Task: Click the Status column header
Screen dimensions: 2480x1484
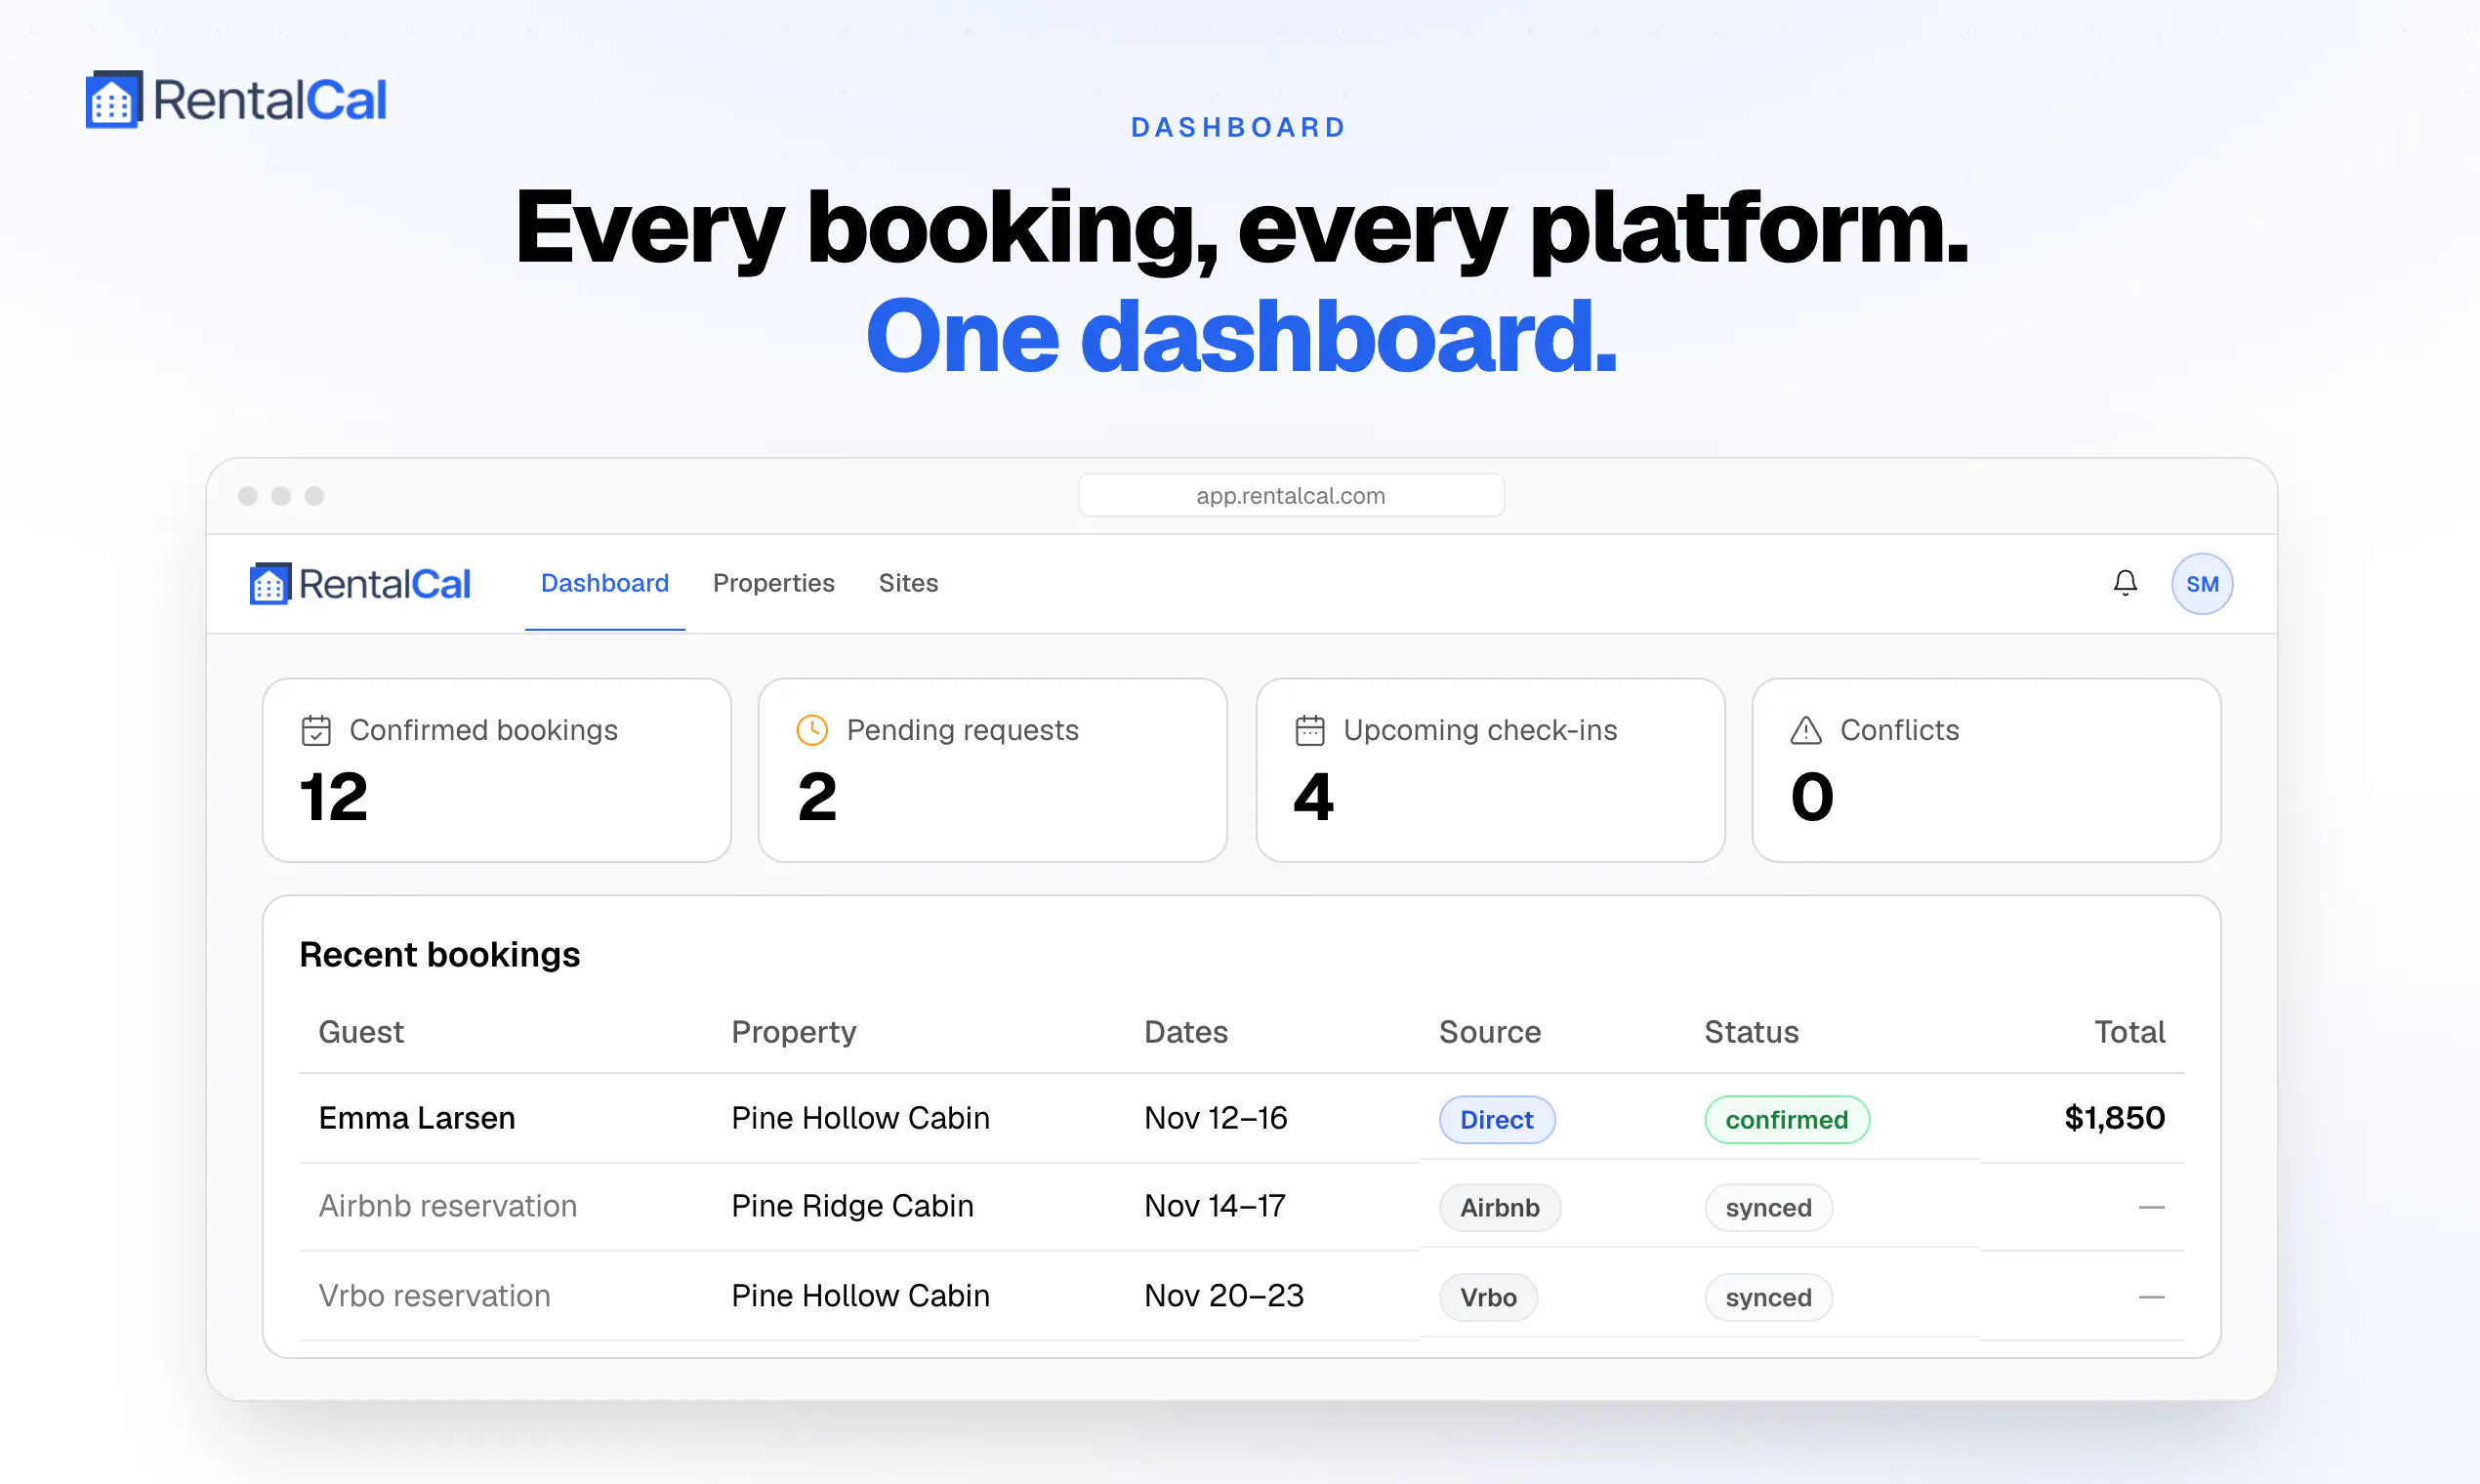Action: coord(1752,1032)
